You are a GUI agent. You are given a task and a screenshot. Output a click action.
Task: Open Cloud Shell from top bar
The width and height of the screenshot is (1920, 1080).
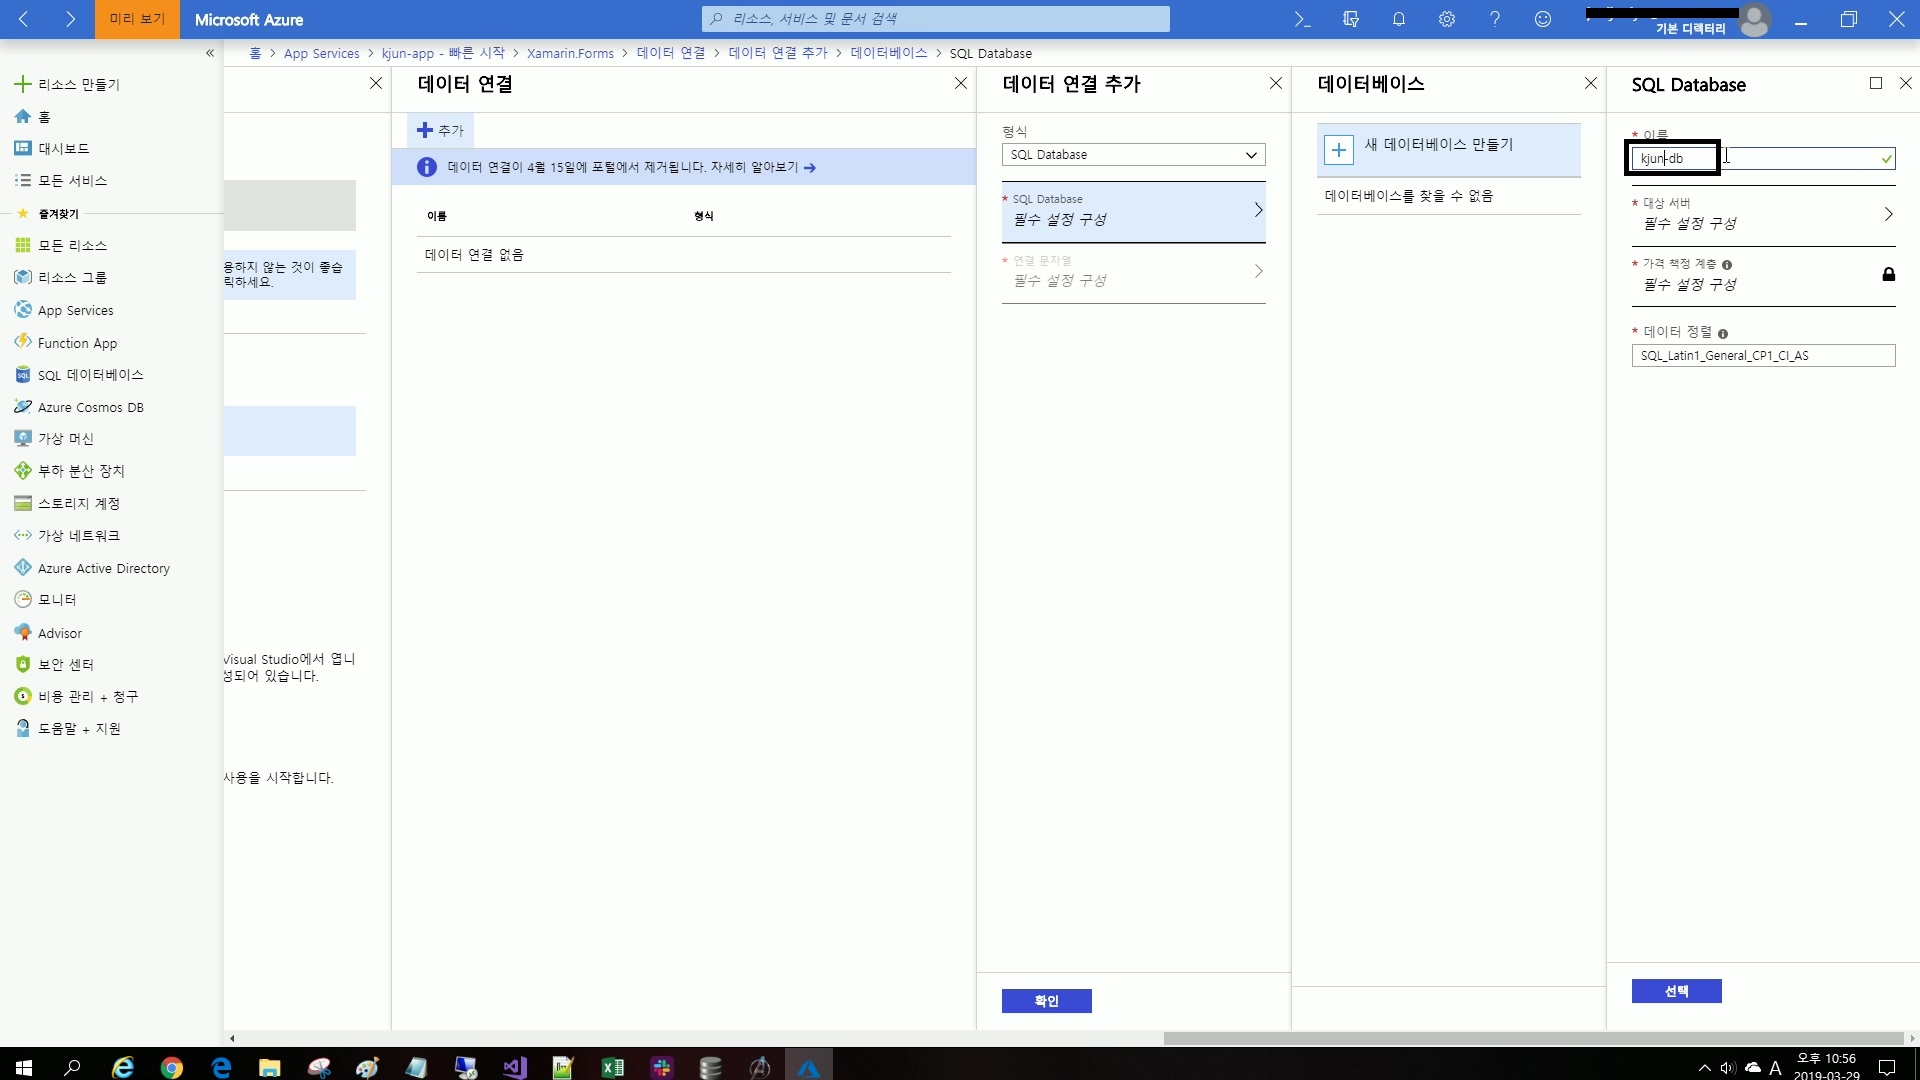[1302, 19]
